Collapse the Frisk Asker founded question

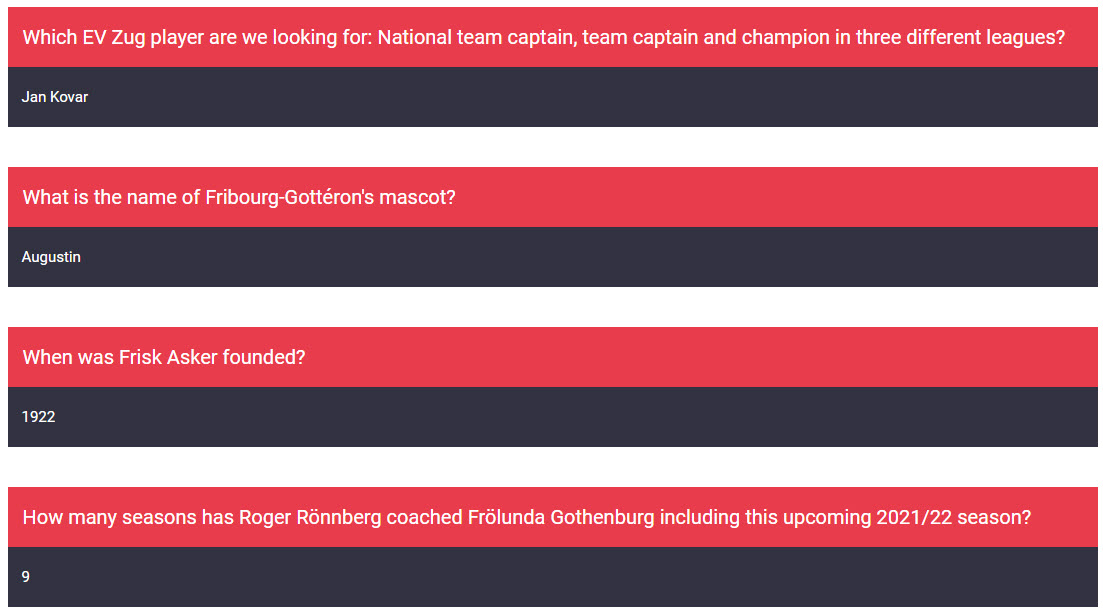(164, 357)
